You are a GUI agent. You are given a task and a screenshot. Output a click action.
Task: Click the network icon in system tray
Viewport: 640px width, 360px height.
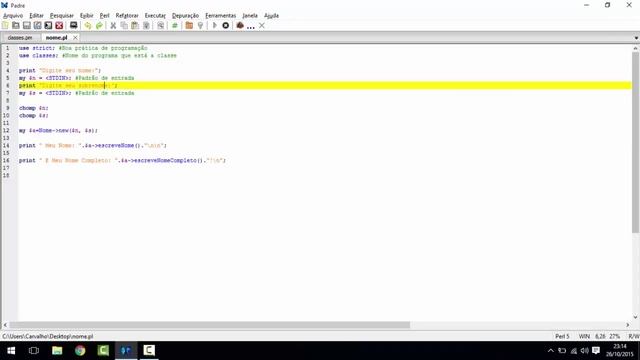(574, 351)
